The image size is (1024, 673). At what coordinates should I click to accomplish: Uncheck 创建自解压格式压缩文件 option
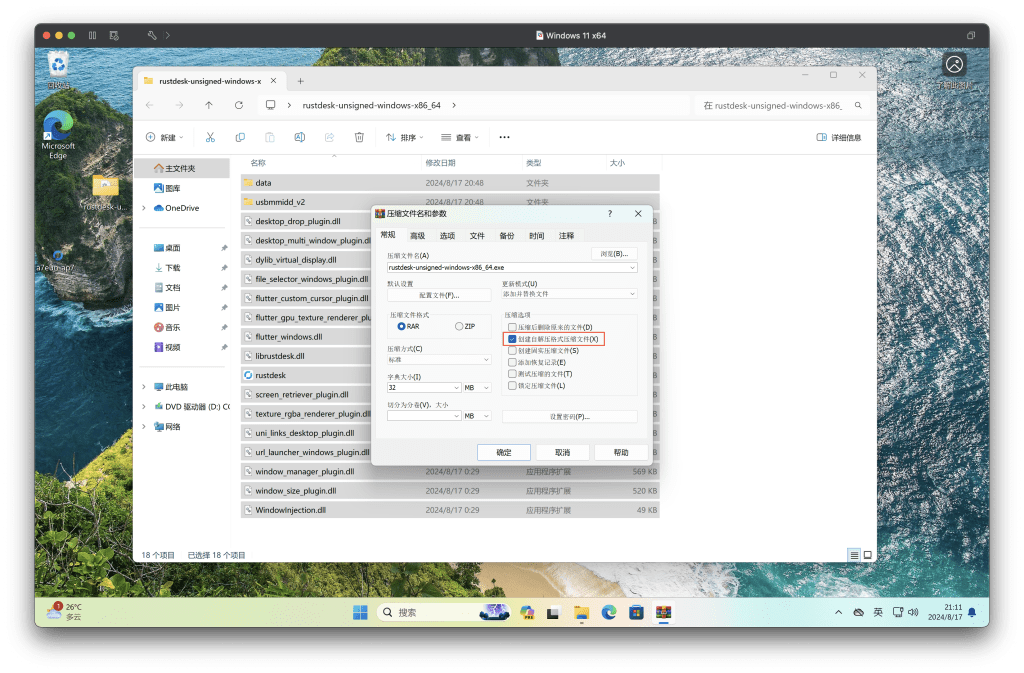pos(512,340)
